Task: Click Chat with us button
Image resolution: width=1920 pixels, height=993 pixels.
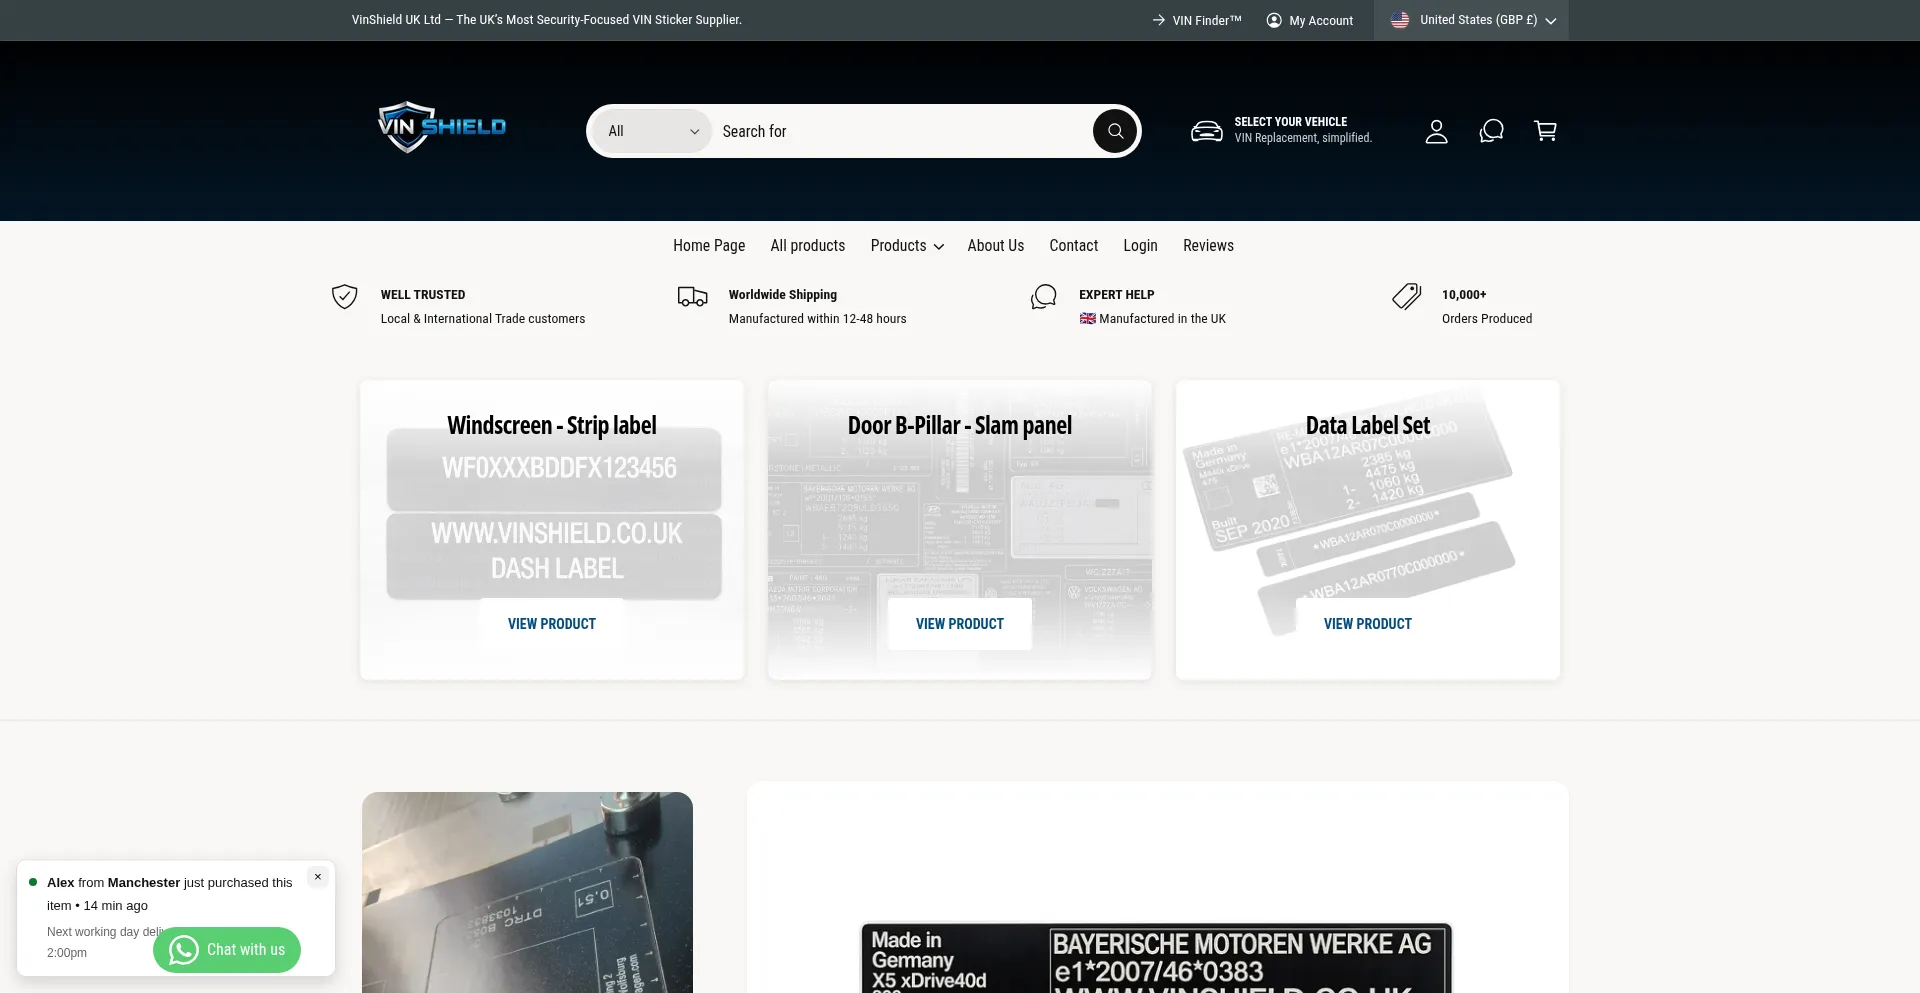Action: point(227,950)
